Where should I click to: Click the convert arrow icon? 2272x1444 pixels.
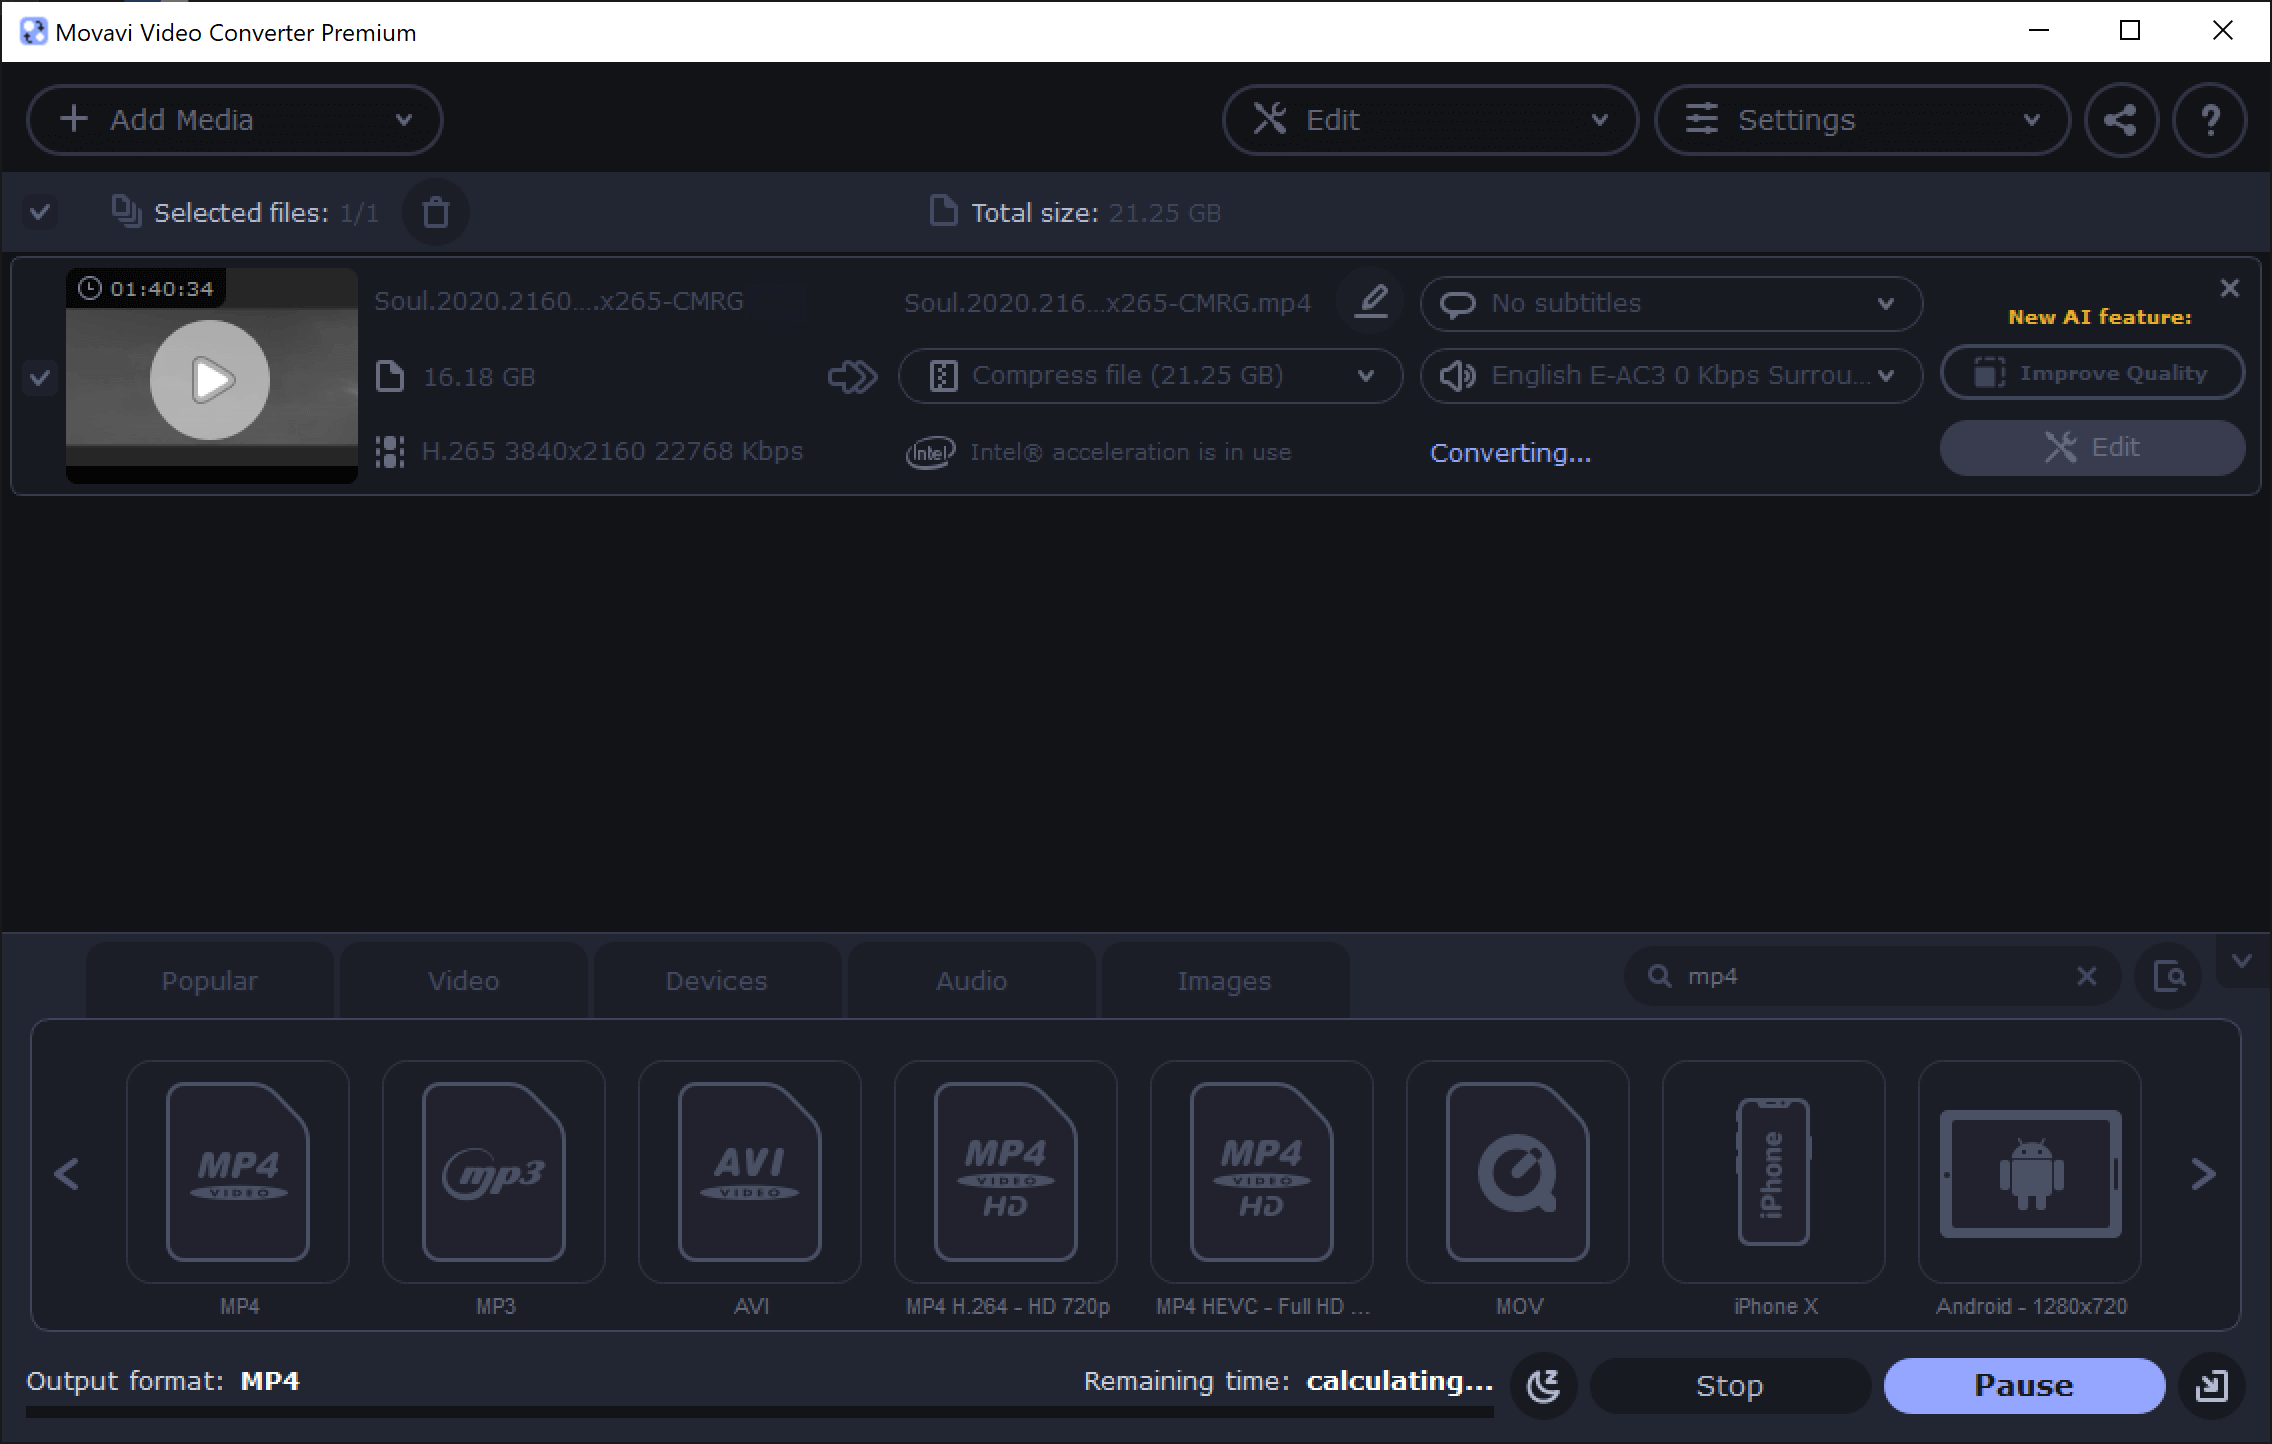[x=853, y=377]
